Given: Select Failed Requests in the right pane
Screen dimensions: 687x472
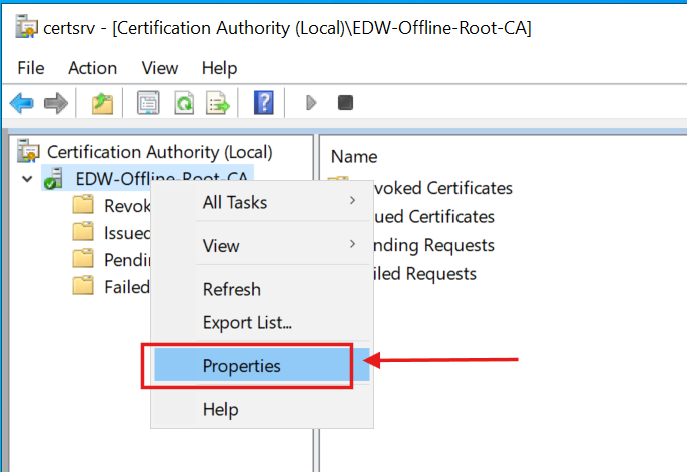Looking at the screenshot, I should pos(425,273).
